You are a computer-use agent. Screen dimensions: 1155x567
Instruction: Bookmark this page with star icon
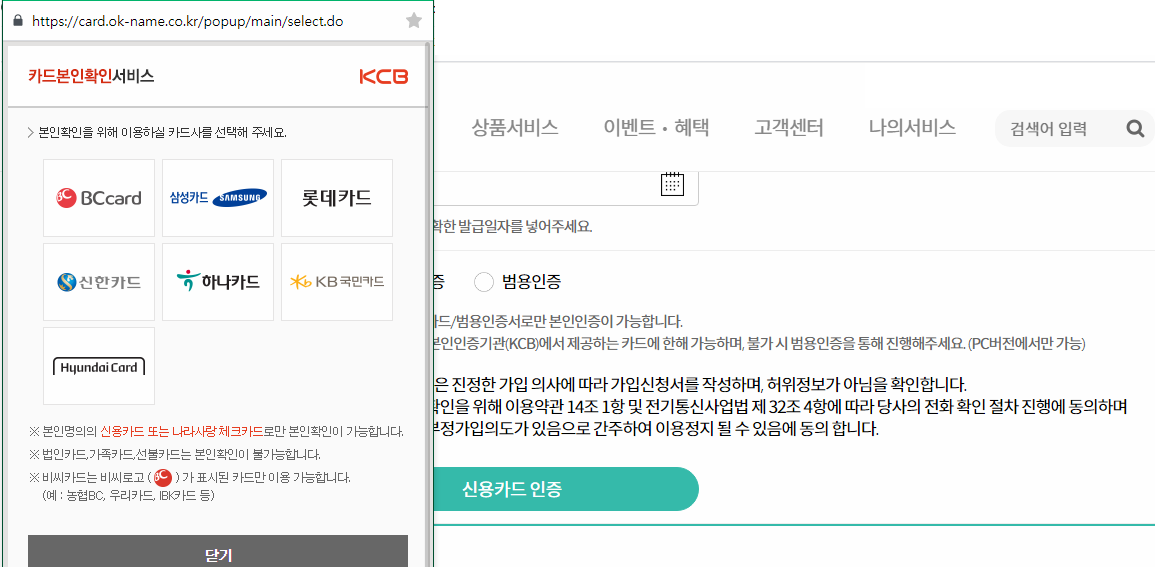click(414, 21)
